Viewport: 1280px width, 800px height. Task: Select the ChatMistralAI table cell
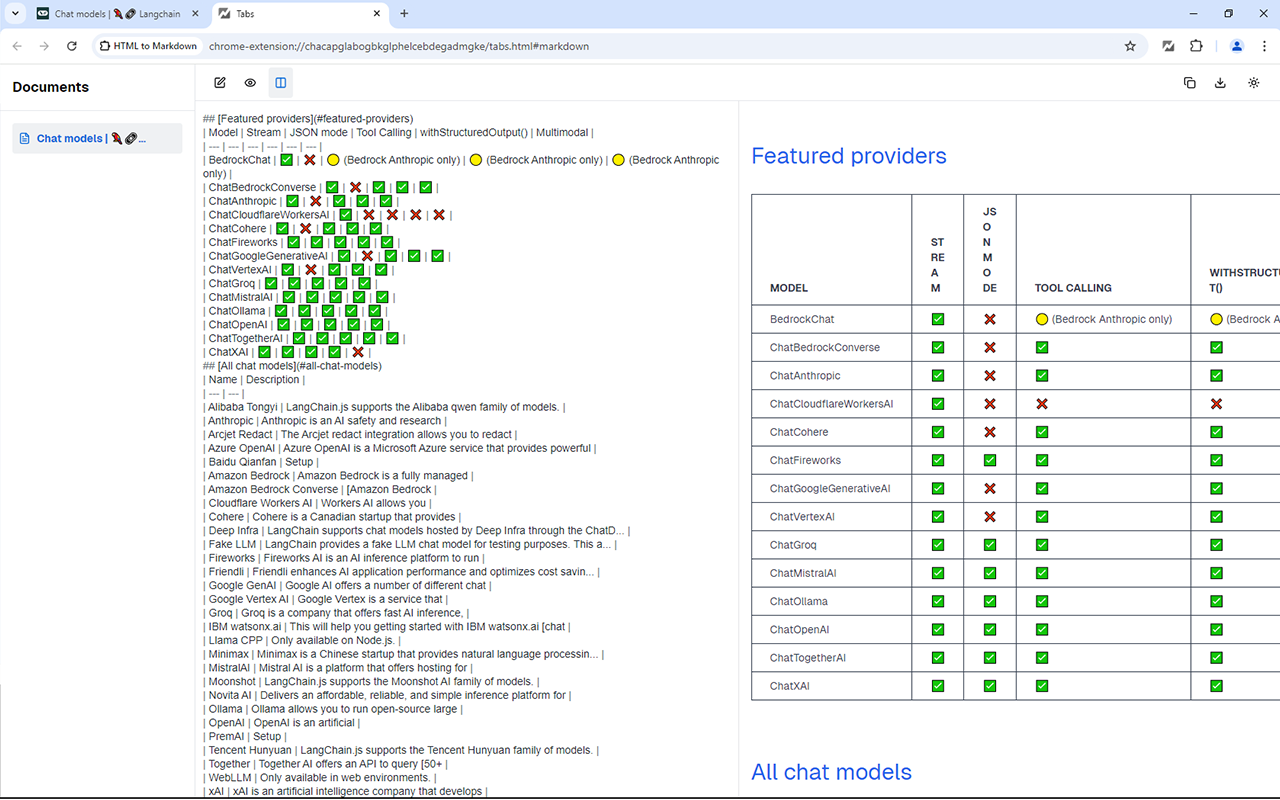click(x=832, y=573)
